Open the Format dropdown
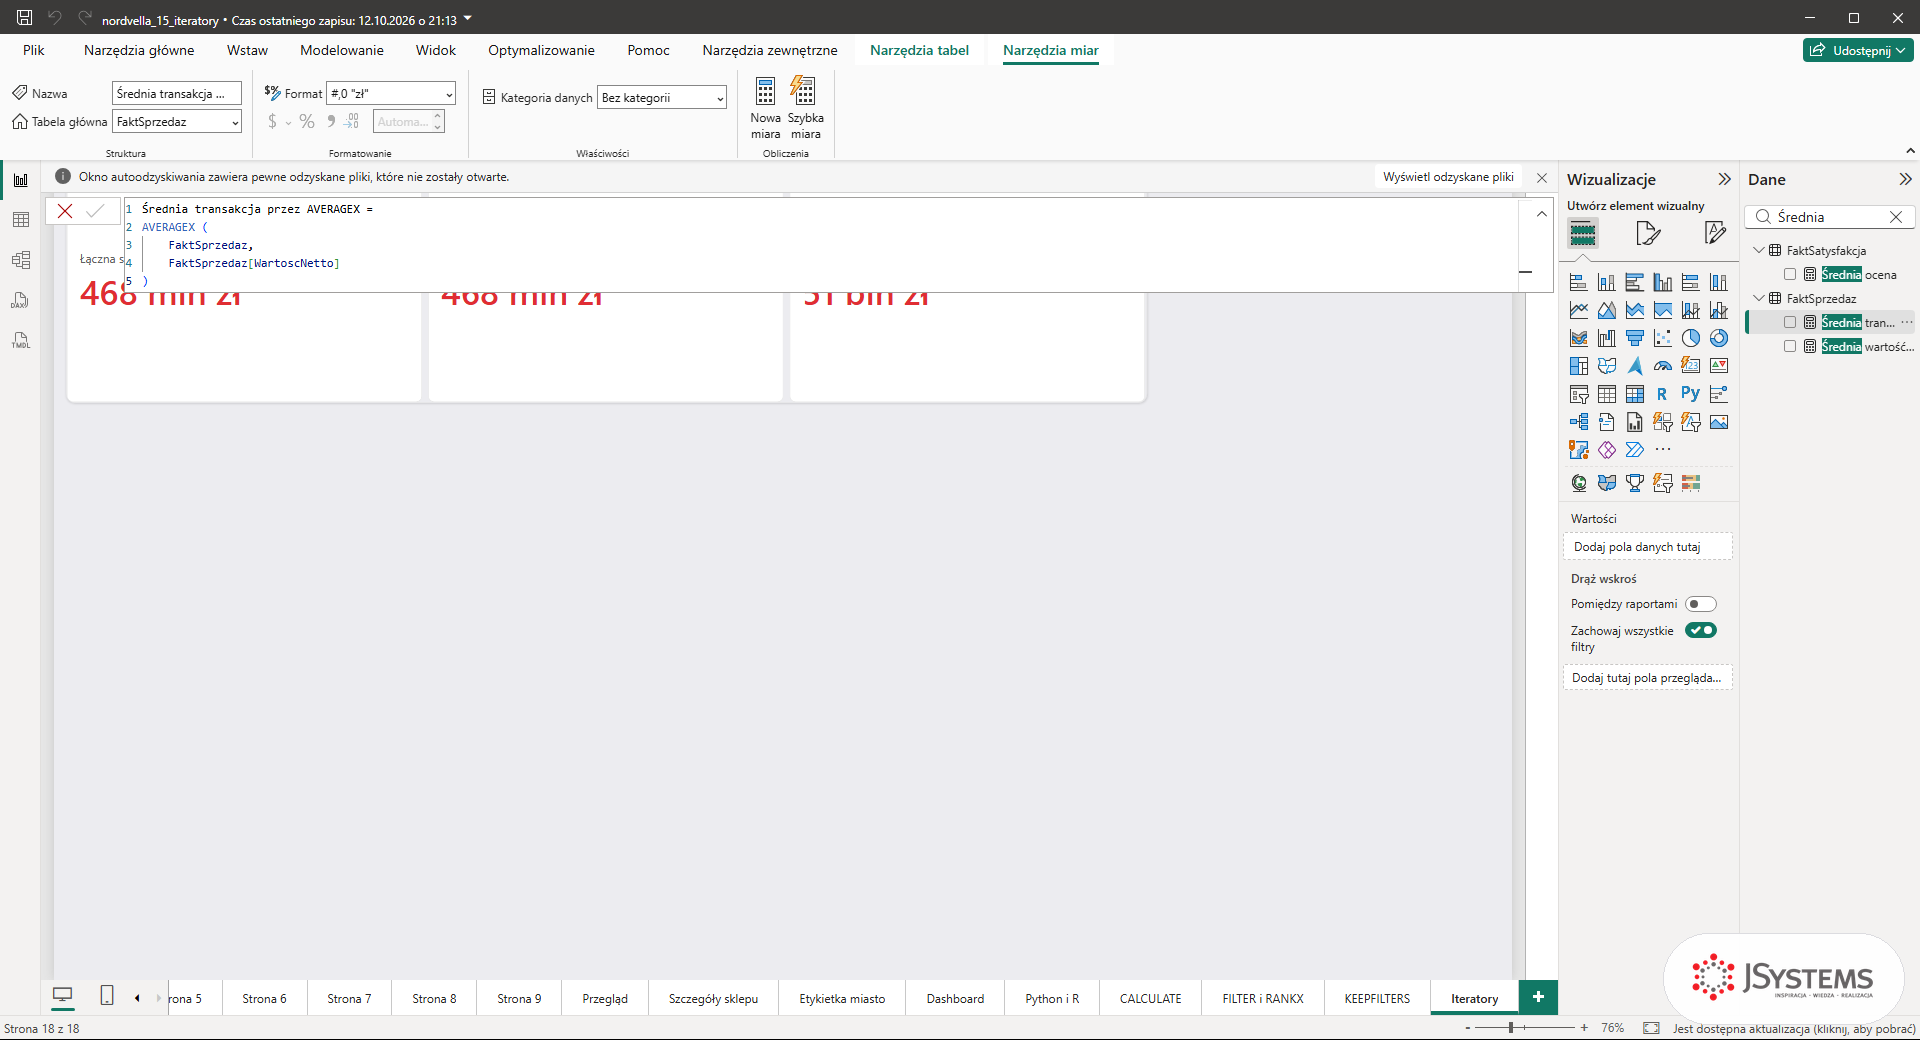The image size is (1920, 1040). coord(391,93)
